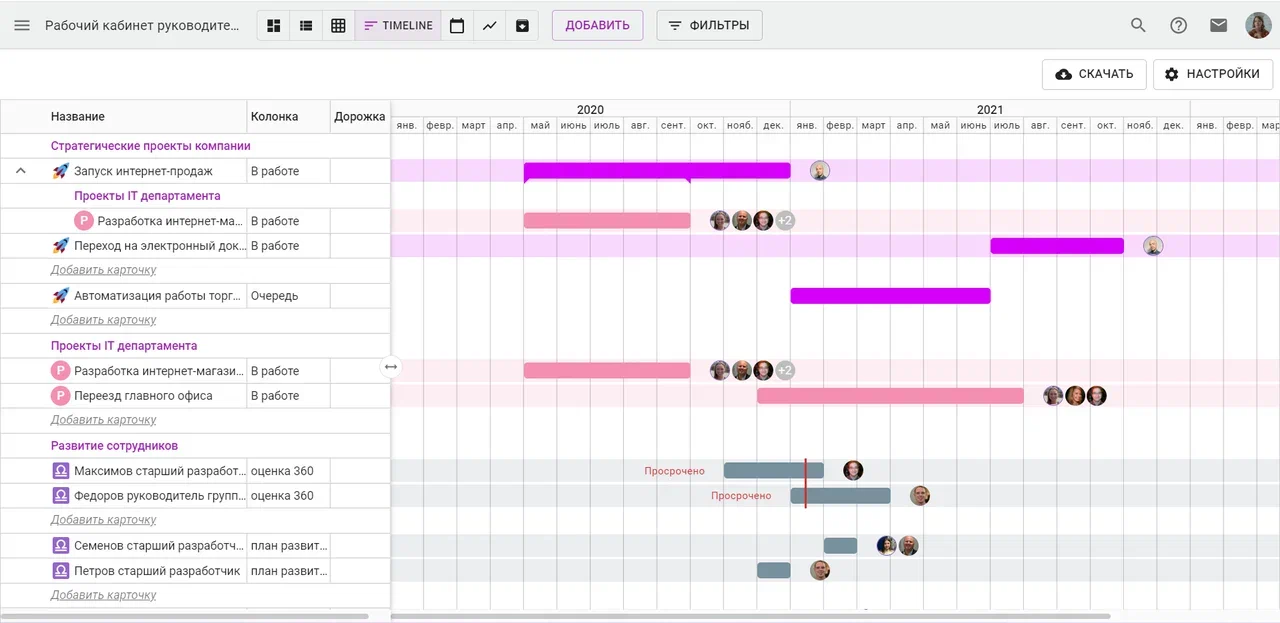Image resolution: width=1280 pixels, height=623 pixels.
Task: Click assignee avatar next to Петров bar
Action: point(820,571)
